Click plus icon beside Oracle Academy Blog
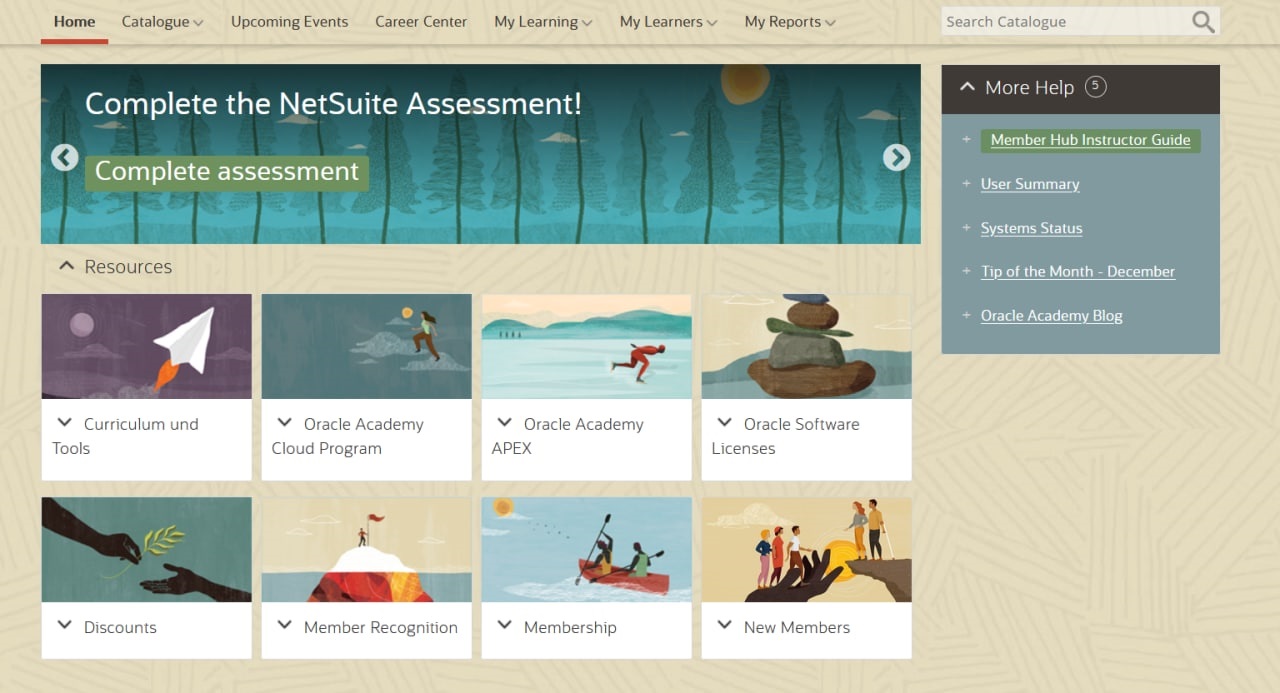Viewport: 1280px width, 693px height. [966, 316]
